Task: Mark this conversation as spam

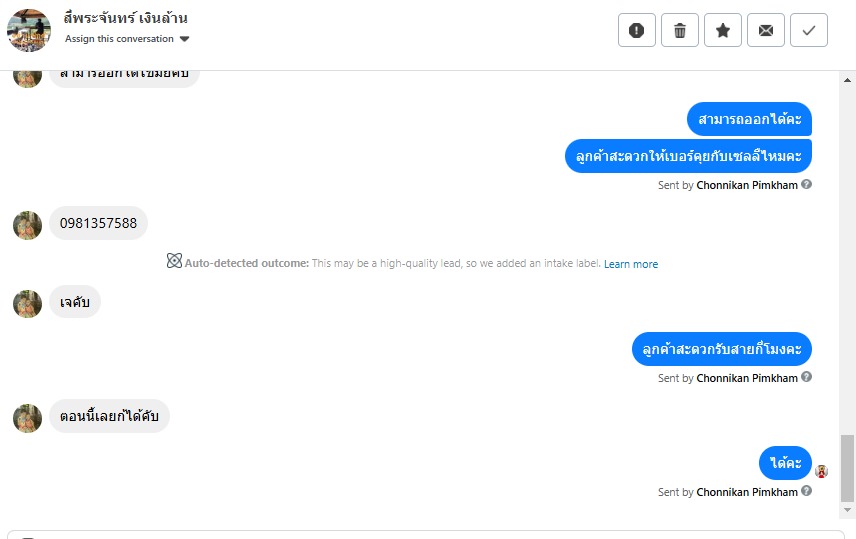Action: pyautogui.click(x=637, y=30)
